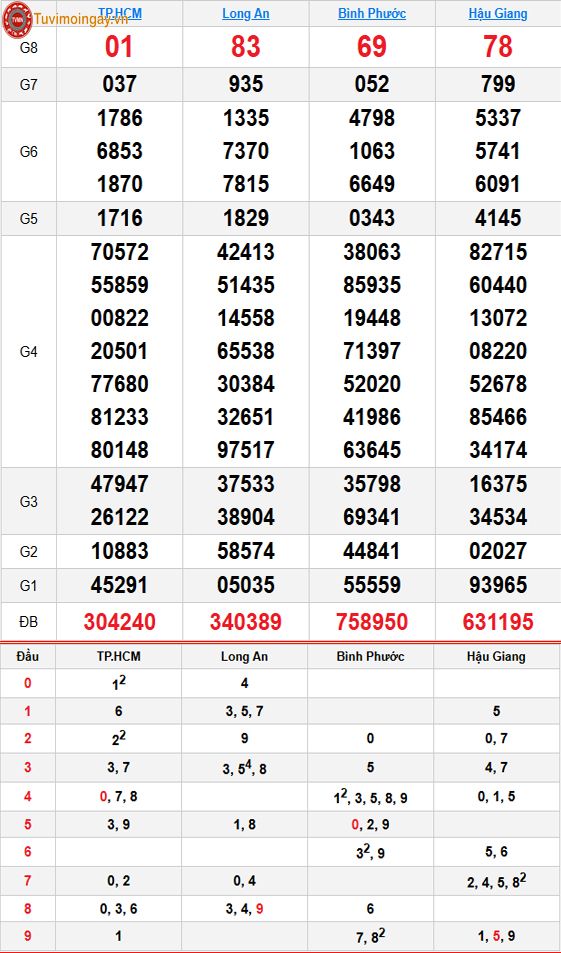Select G4 number 97517

246,450
